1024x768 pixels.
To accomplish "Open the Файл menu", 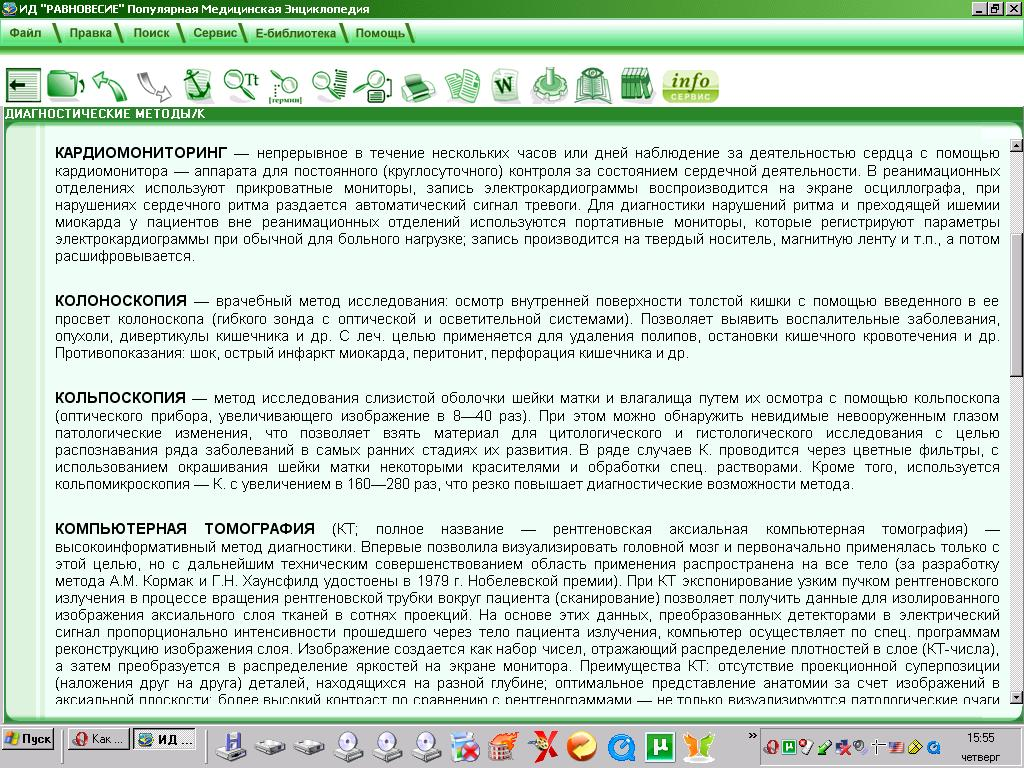I will (x=25, y=33).
